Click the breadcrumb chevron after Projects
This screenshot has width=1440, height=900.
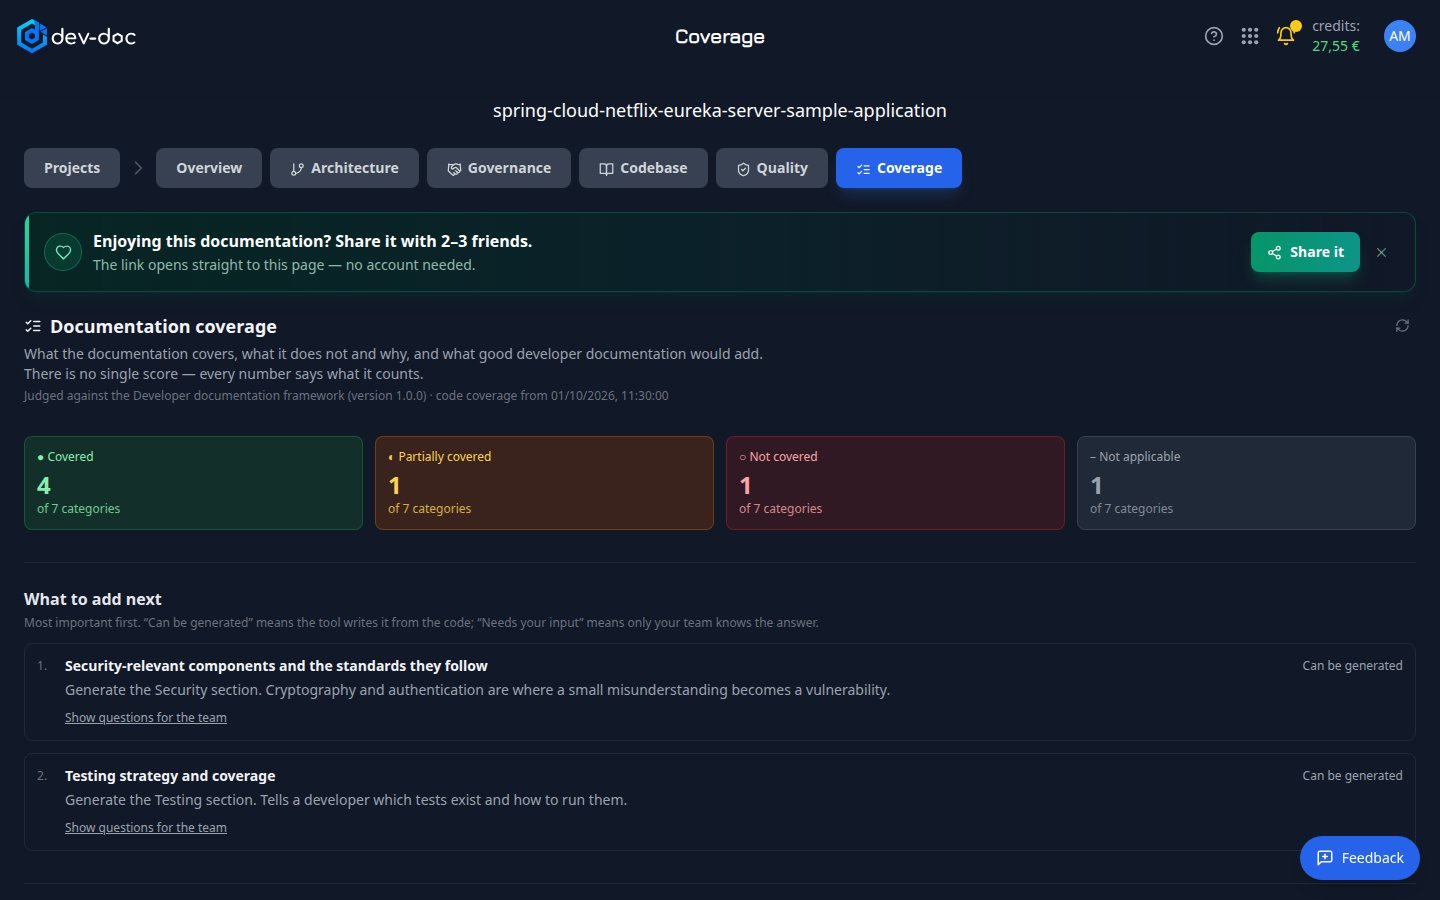[138, 168]
